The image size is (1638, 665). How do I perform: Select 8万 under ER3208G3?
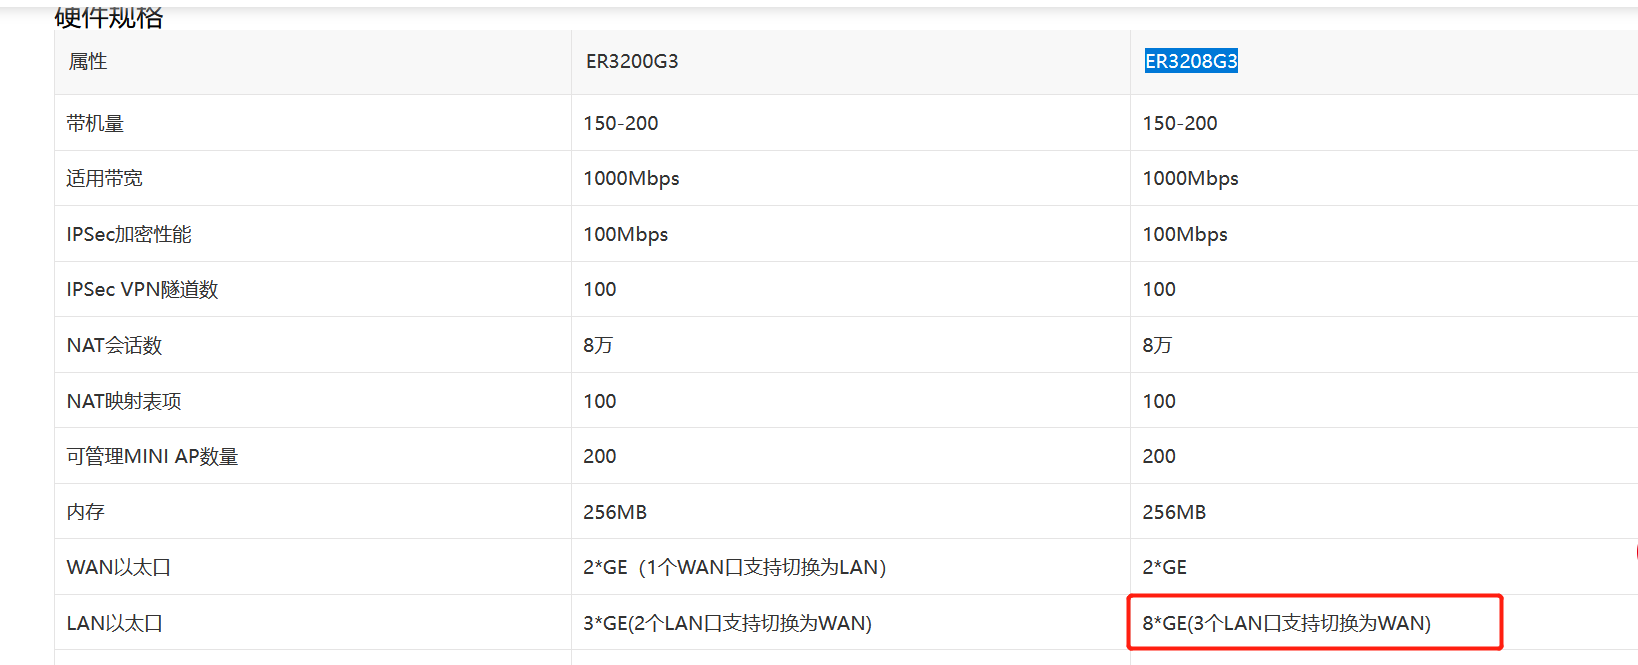(x=1157, y=345)
